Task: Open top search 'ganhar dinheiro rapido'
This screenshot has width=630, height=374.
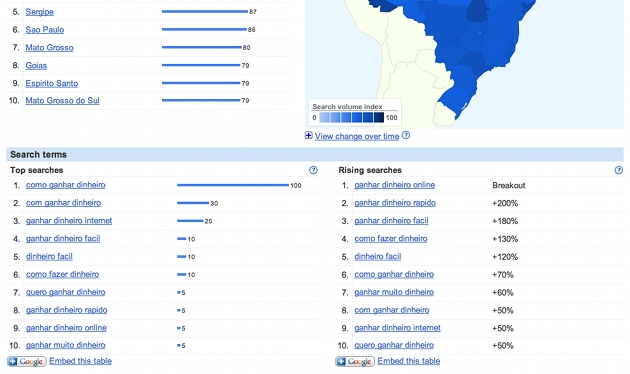Action: [x=67, y=310]
